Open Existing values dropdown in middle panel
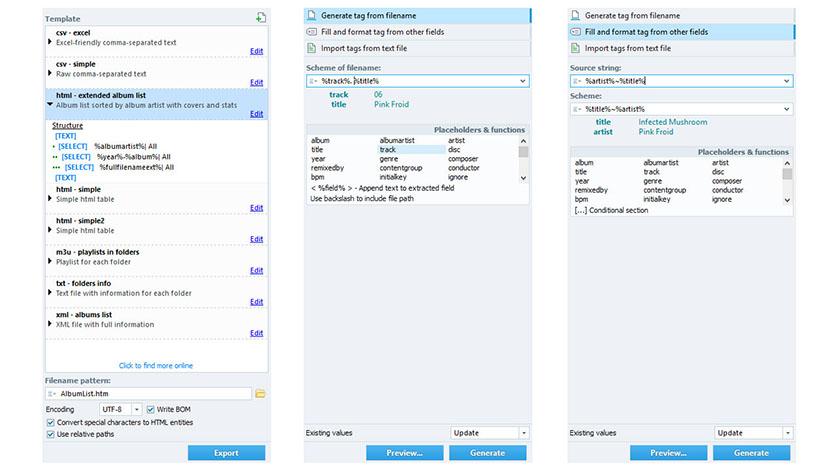Image resolution: width=836 pixels, height=470 pixels. click(x=524, y=433)
